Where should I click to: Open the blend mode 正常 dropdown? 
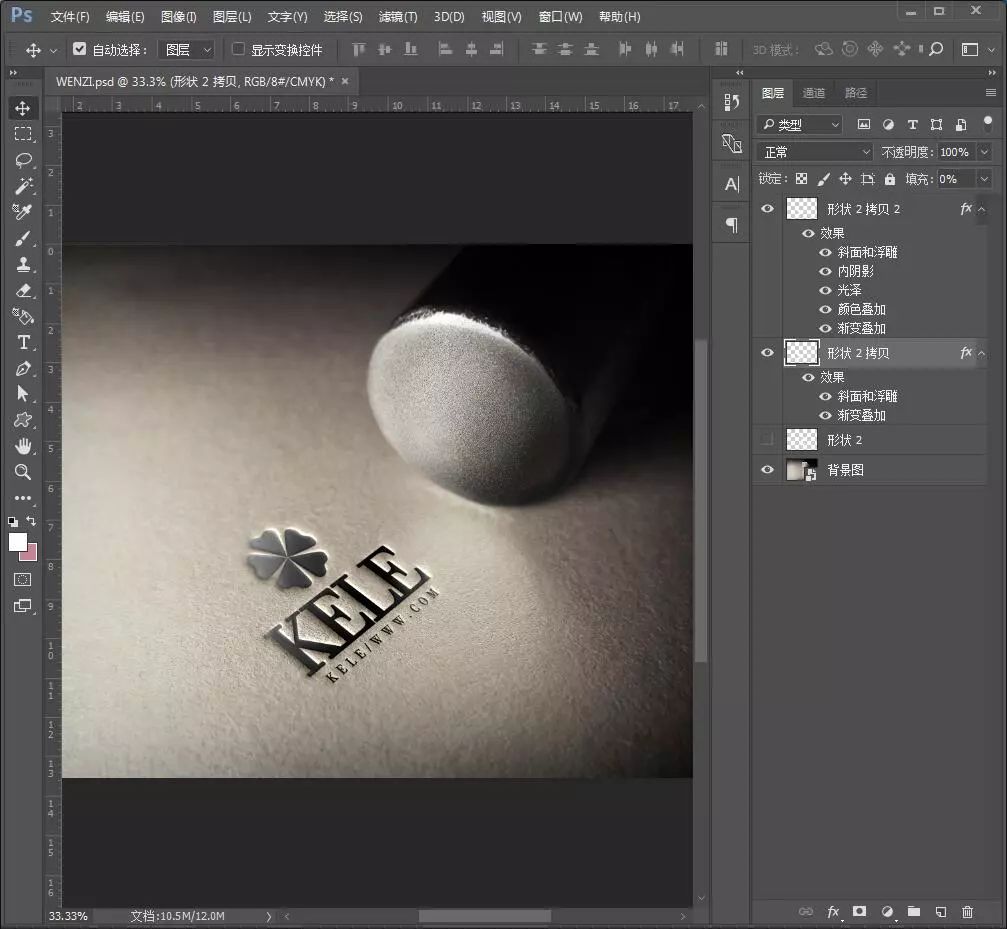[x=816, y=152]
